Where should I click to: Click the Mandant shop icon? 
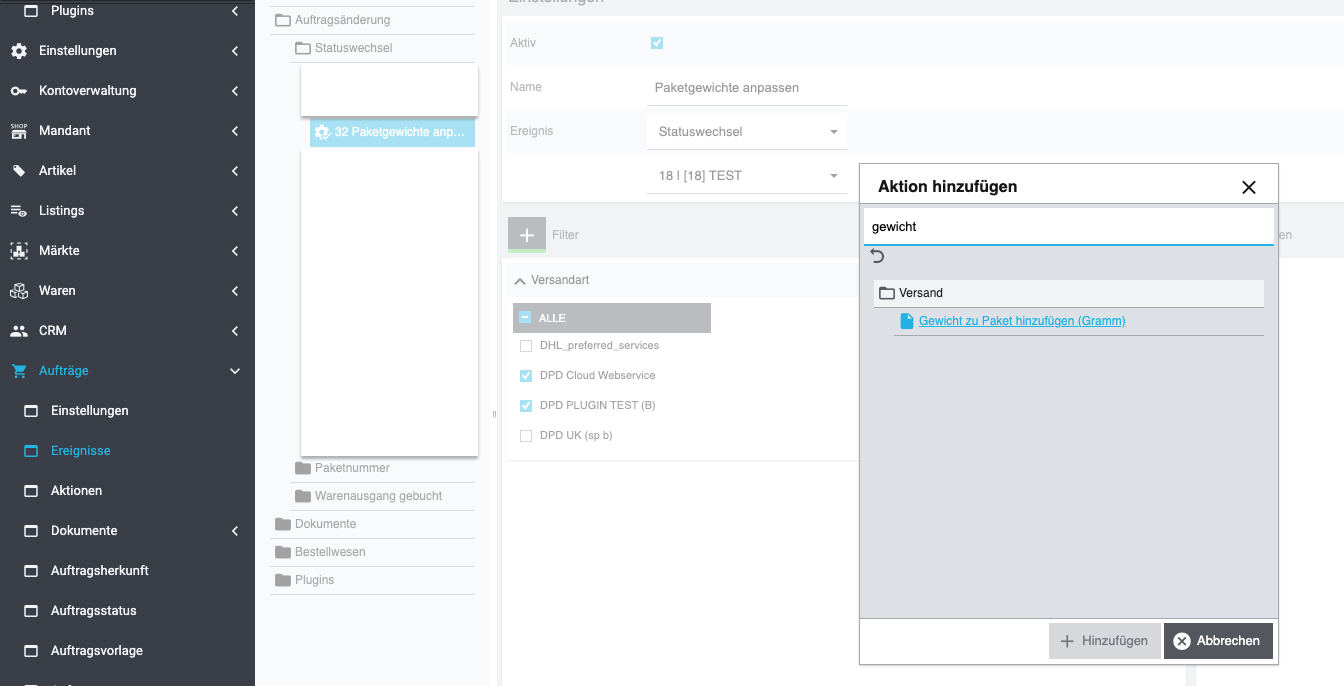tap(19, 131)
